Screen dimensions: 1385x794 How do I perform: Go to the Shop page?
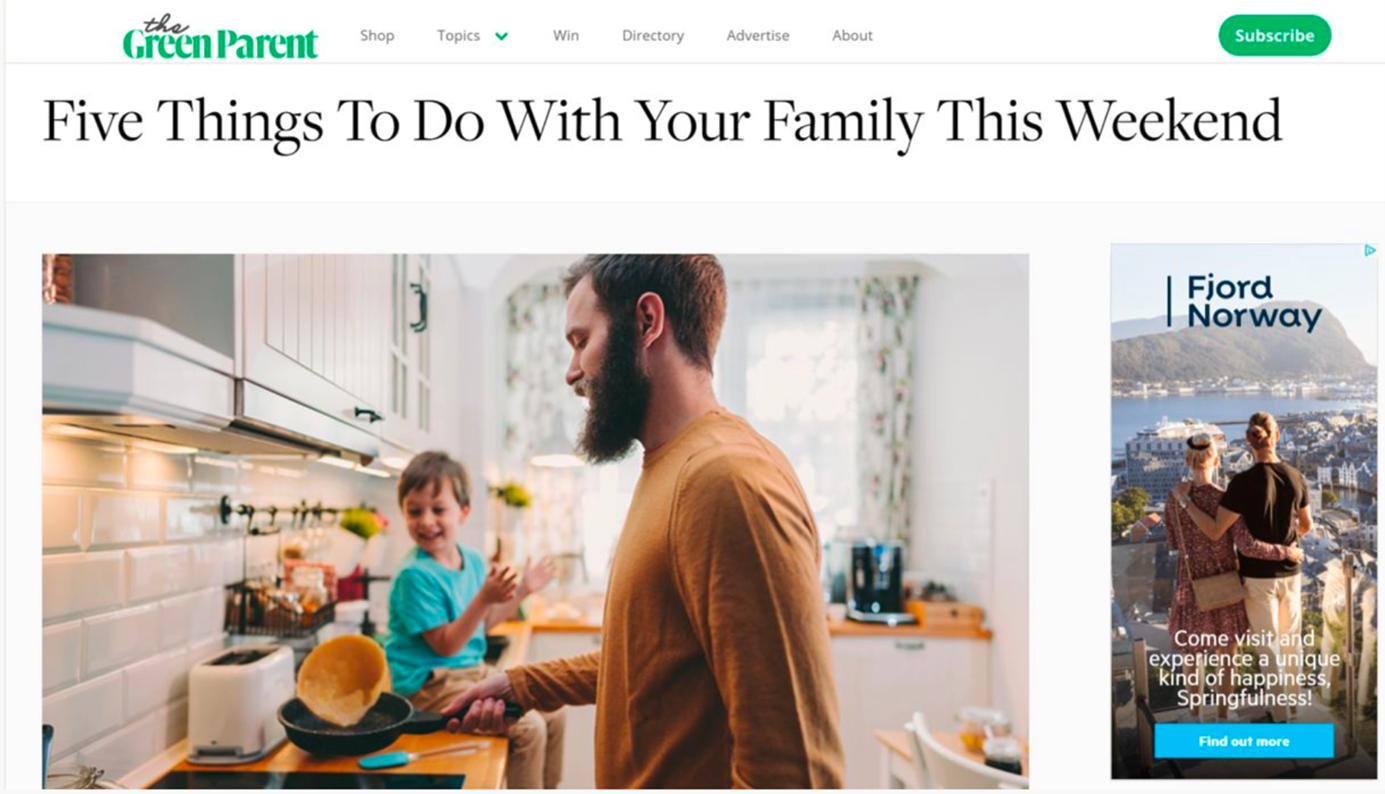pyautogui.click(x=377, y=35)
